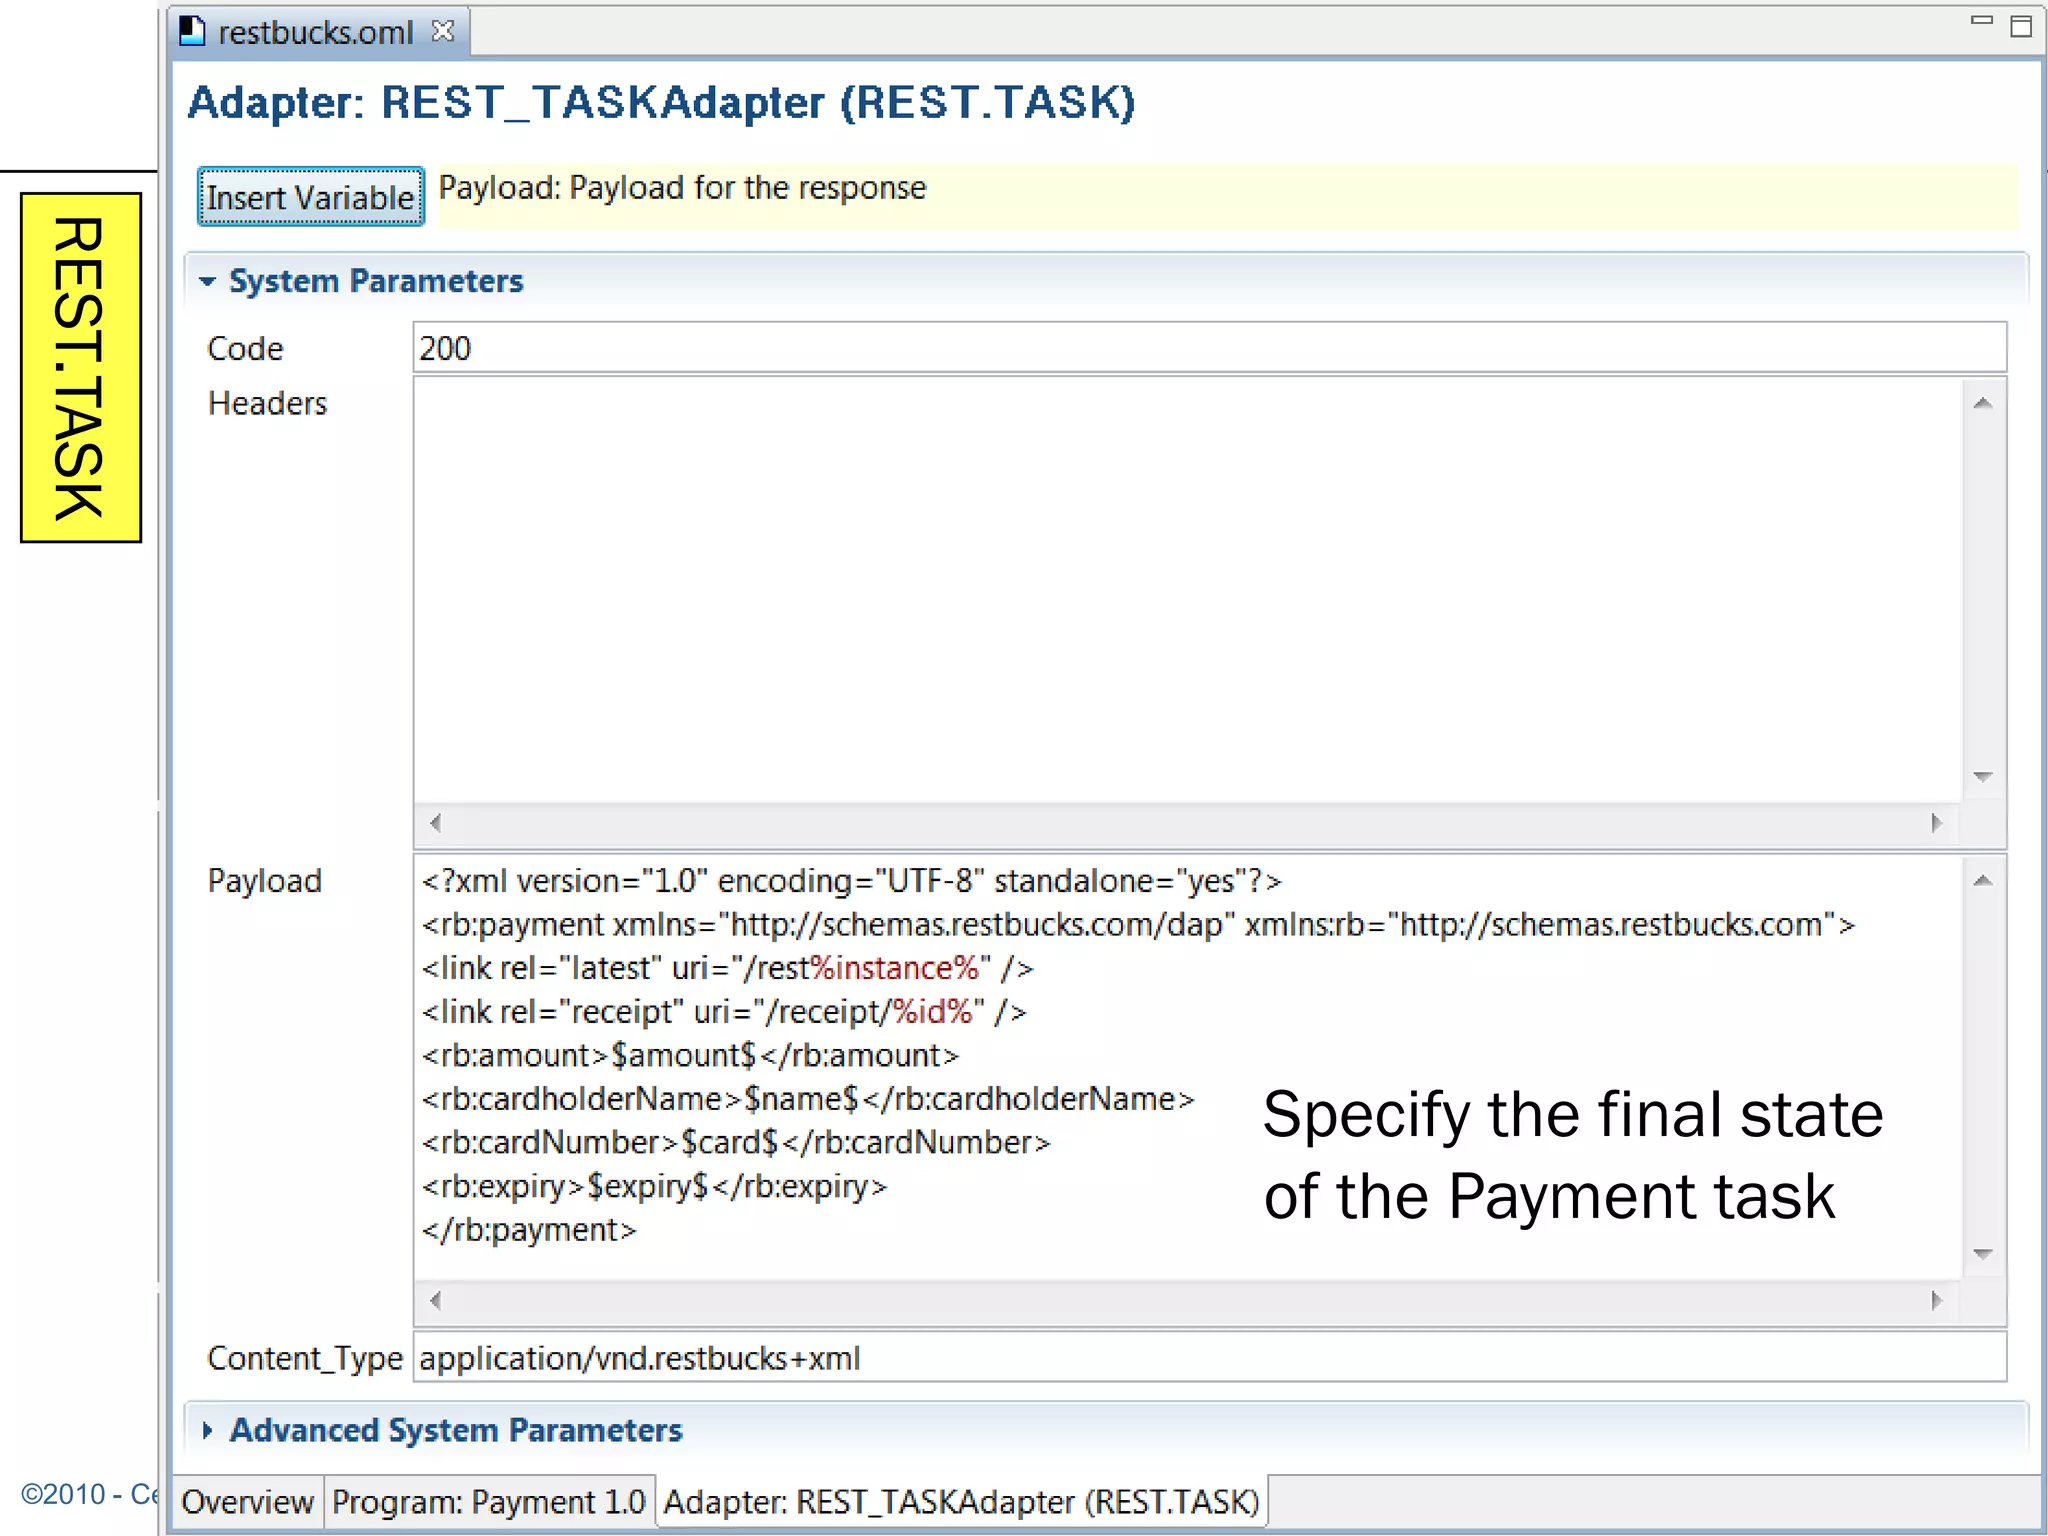Click Headers horizontal scroll right arrow
This screenshot has height=1536, width=2048.
tap(1937, 823)
